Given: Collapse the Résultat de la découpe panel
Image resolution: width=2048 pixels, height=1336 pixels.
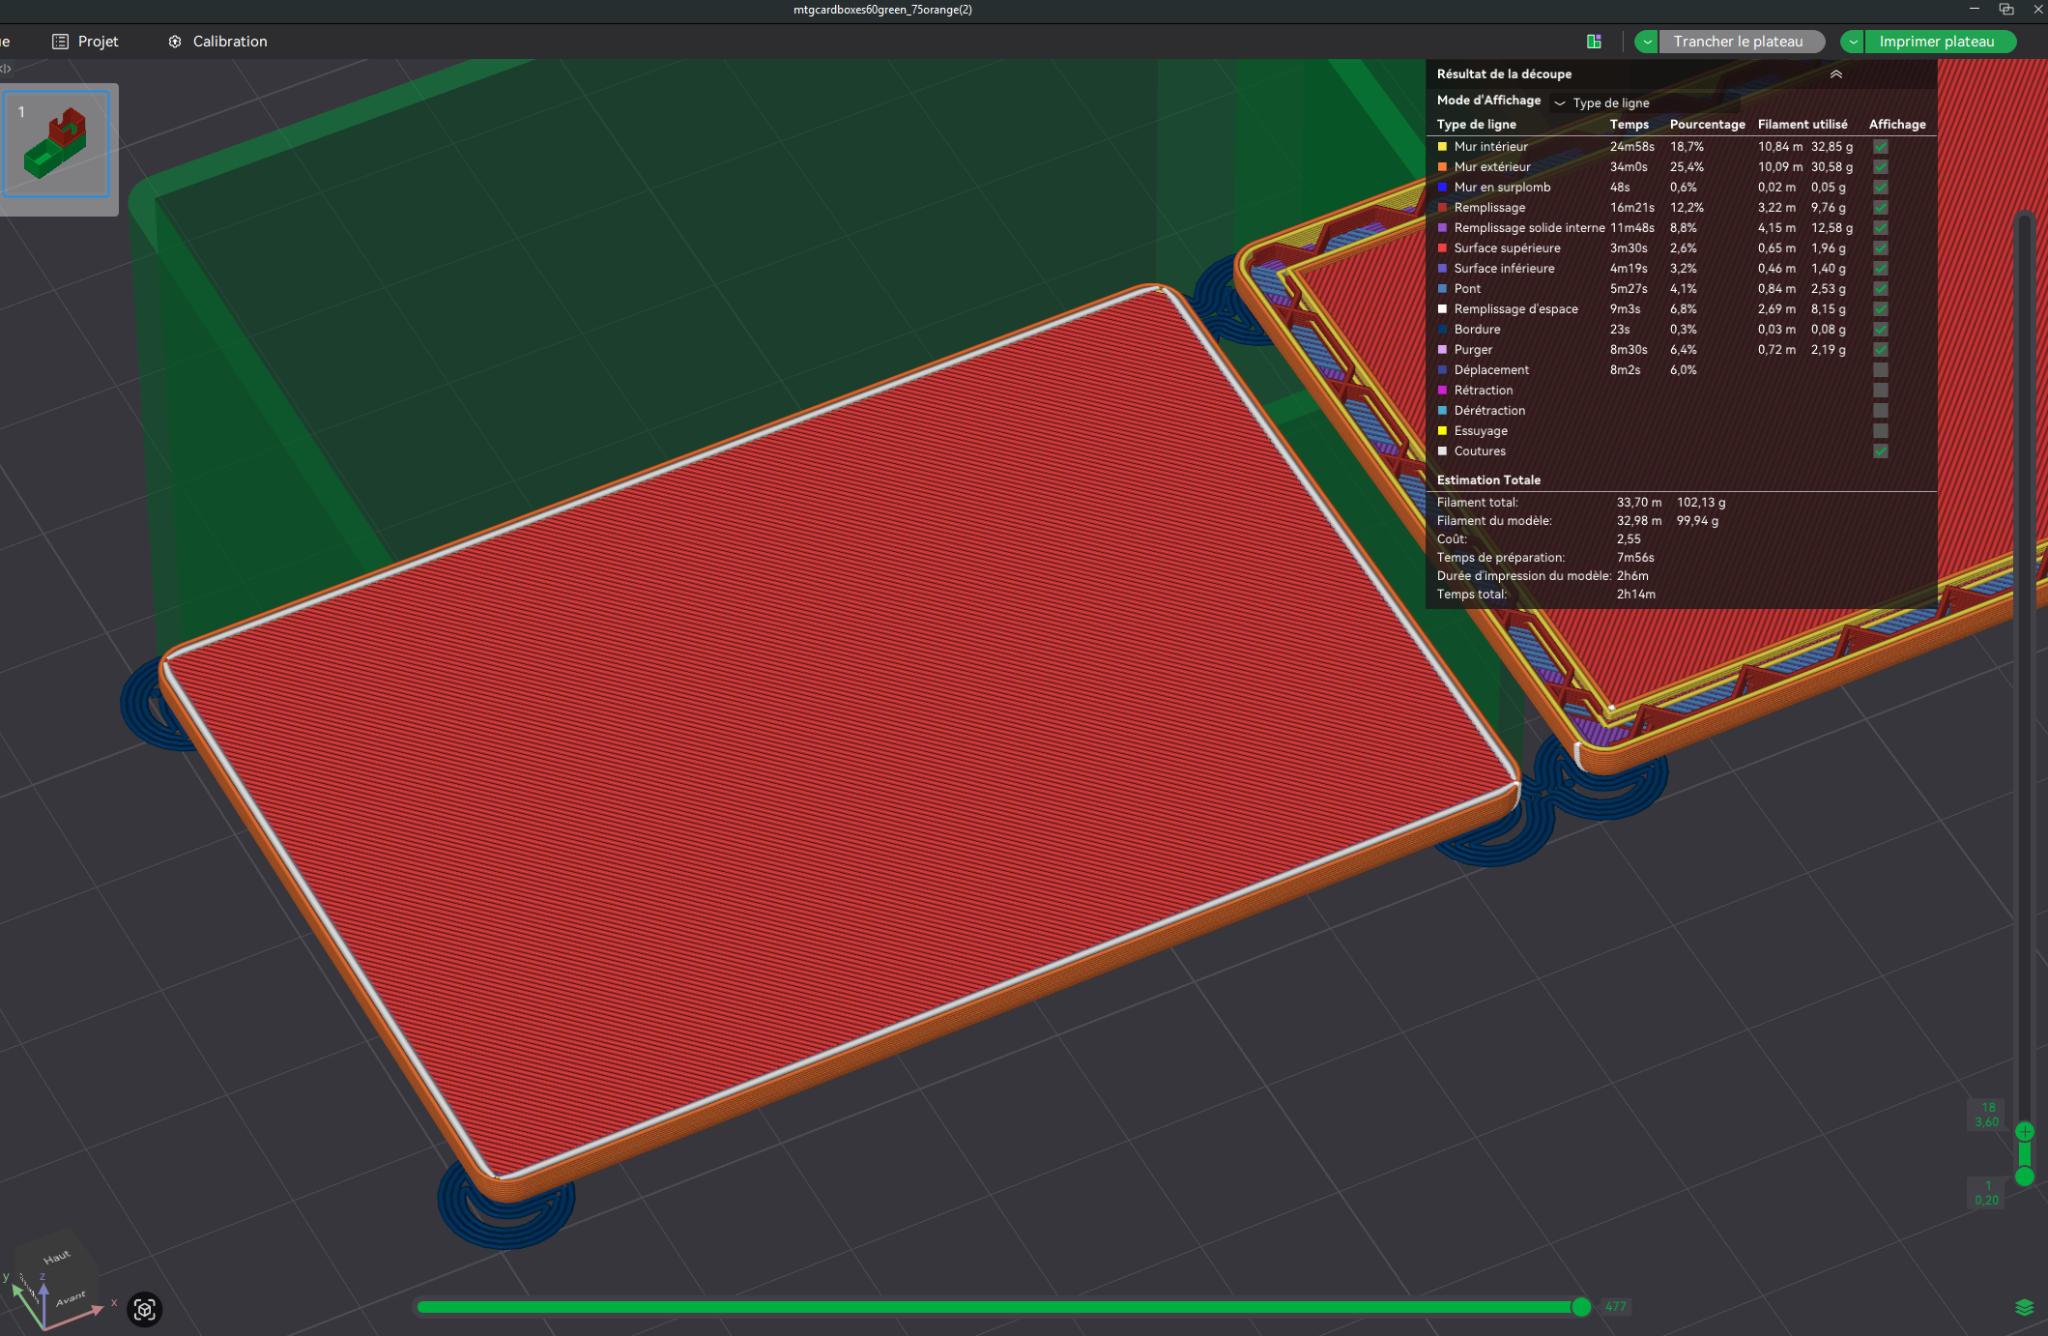Looking at the screenshot, I should (x=1835, y=74).
